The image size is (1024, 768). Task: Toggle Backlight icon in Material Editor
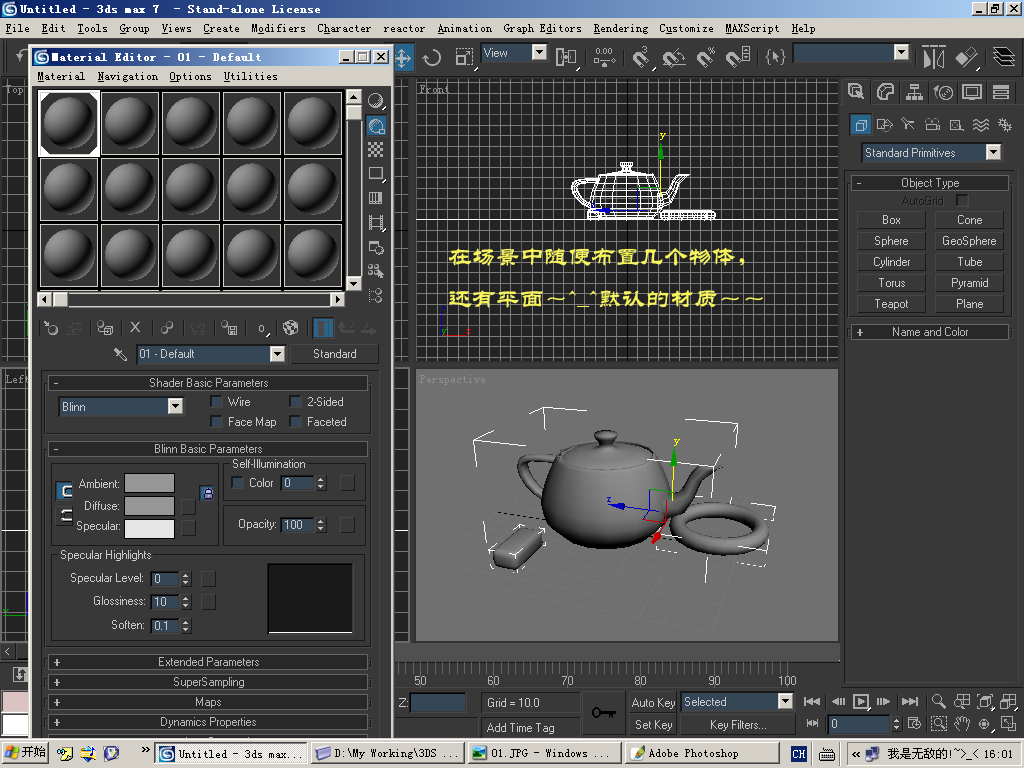pos(376,125)
